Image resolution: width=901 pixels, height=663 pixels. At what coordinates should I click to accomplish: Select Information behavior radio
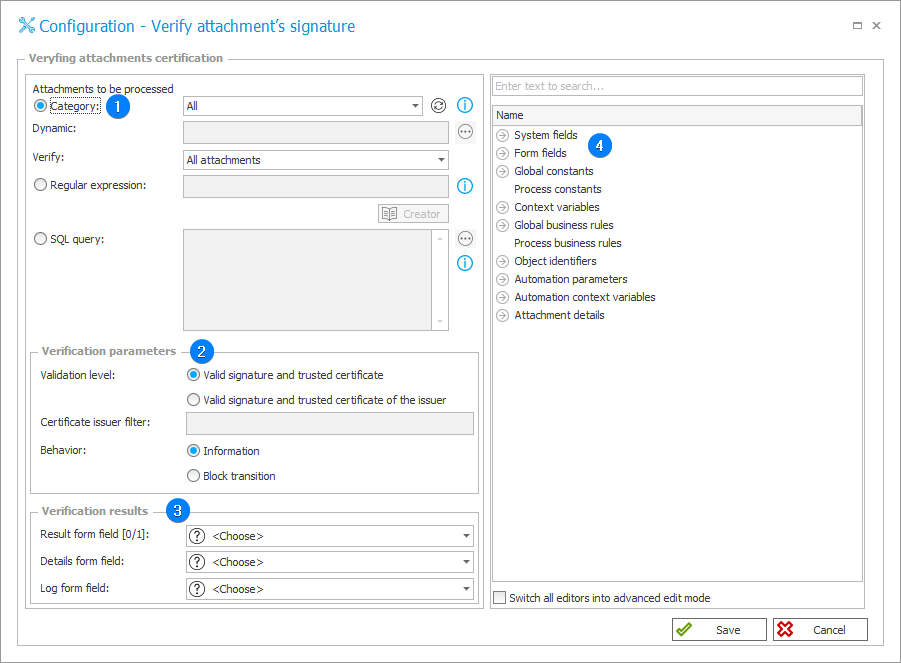[194, 451]
